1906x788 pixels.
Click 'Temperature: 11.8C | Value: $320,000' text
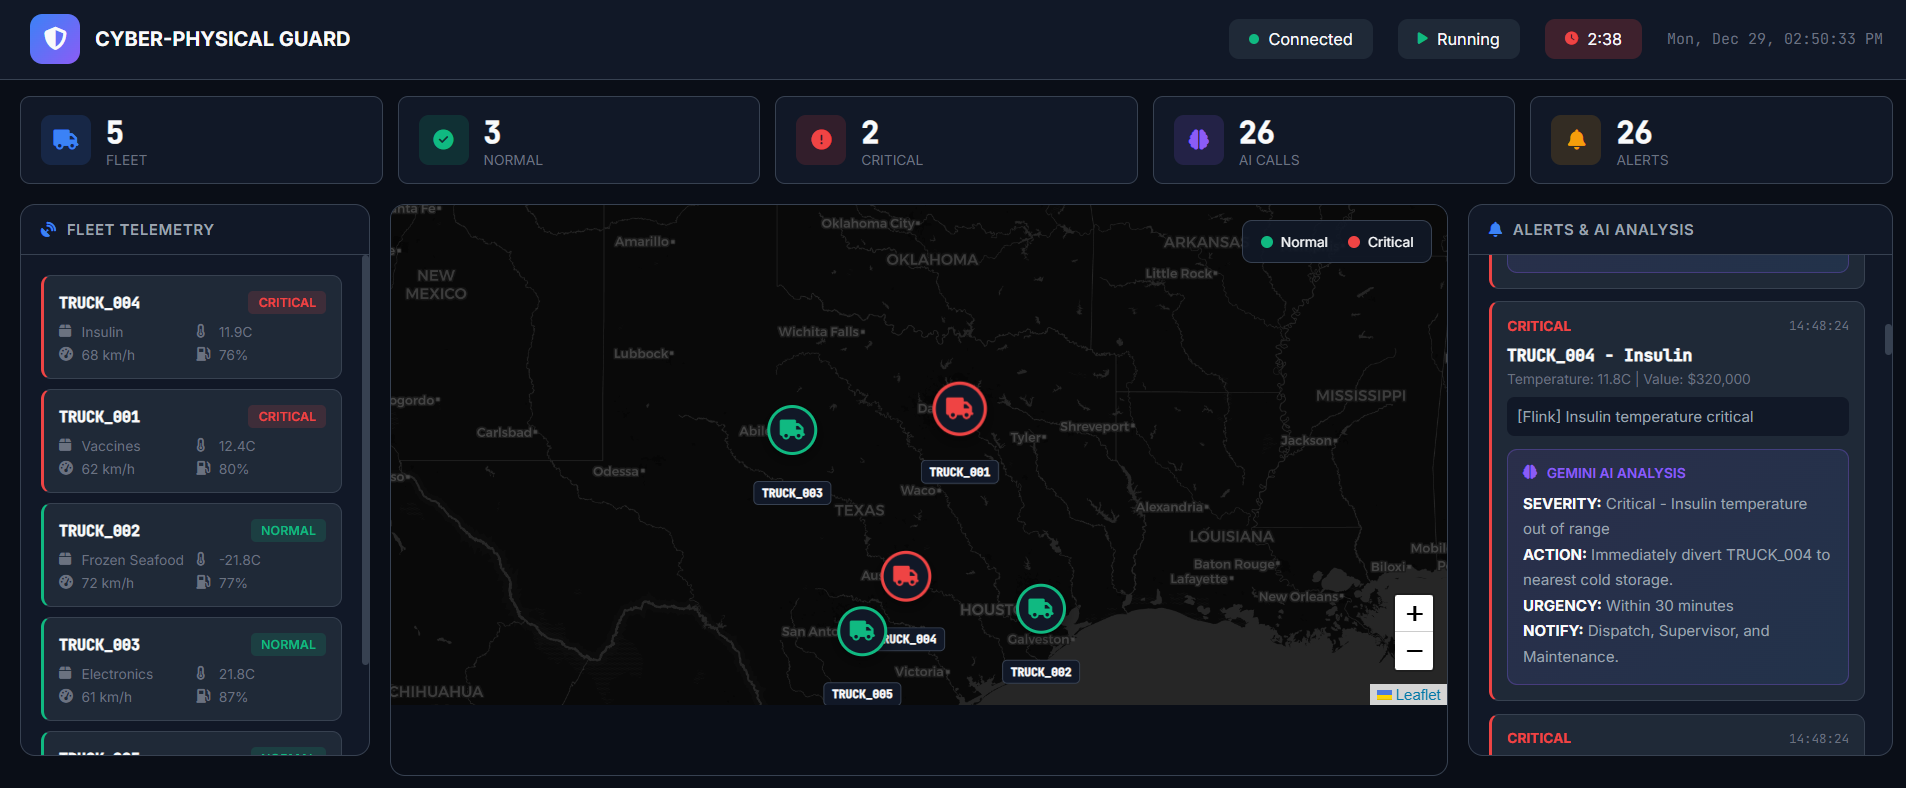(x=1628, y=379)
